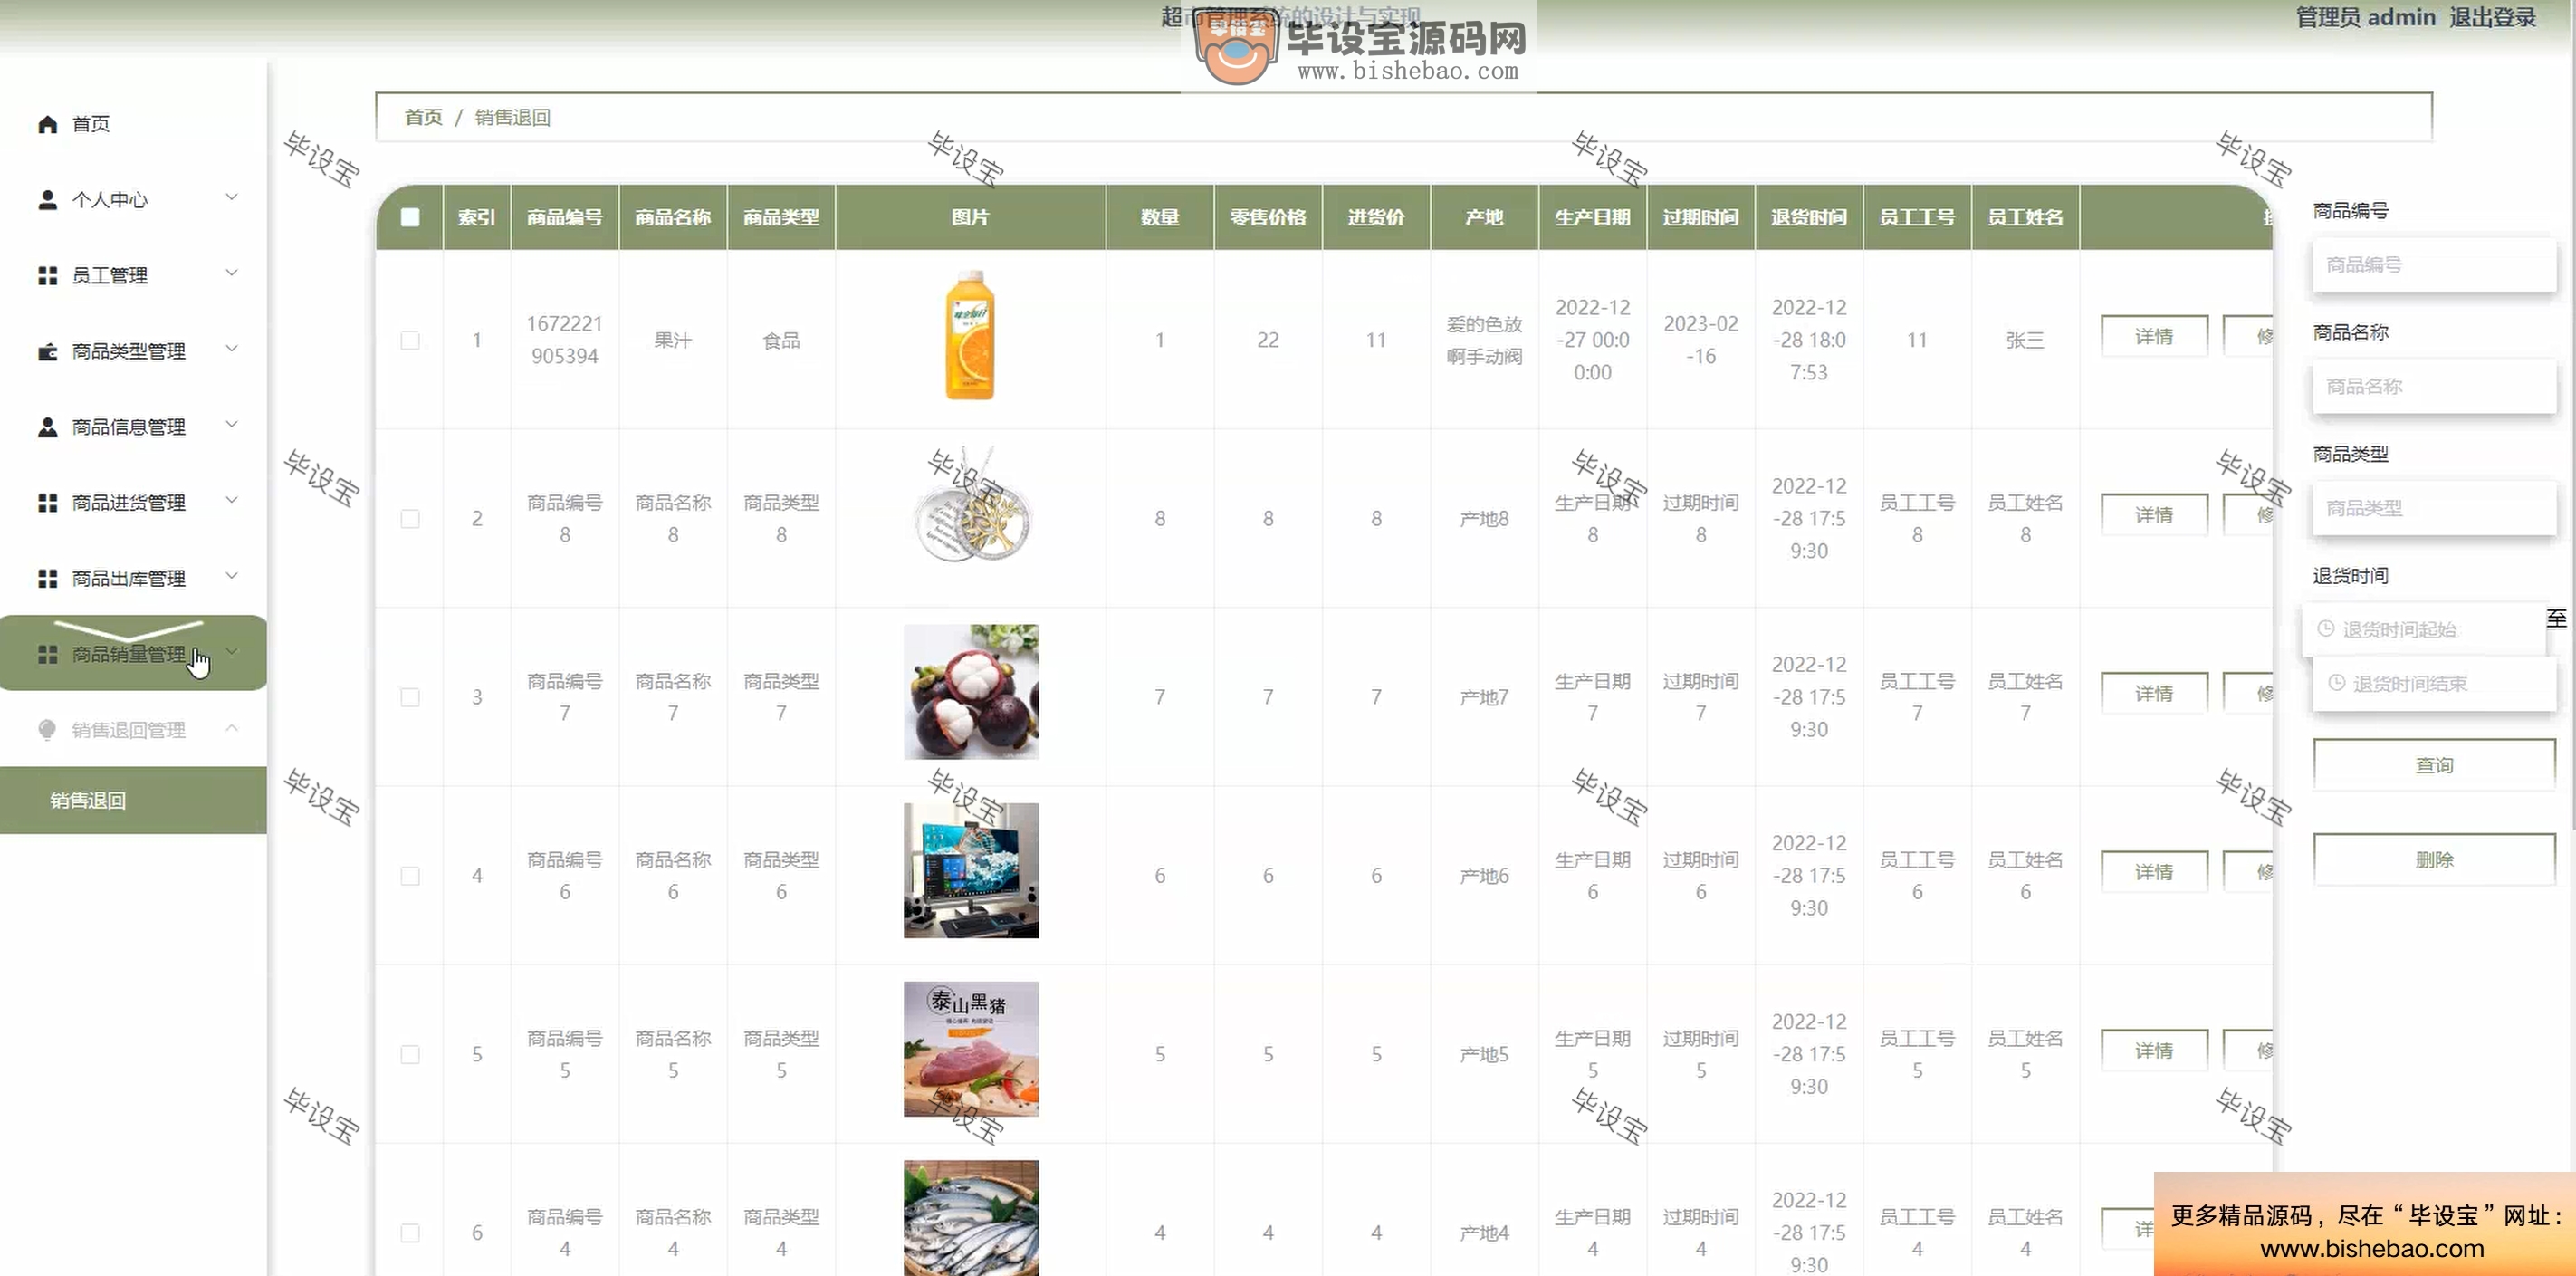The image size is (2576, 1276).
Task: Expand the 商品类型管理 menu chevron
Action: pos(232,349)
